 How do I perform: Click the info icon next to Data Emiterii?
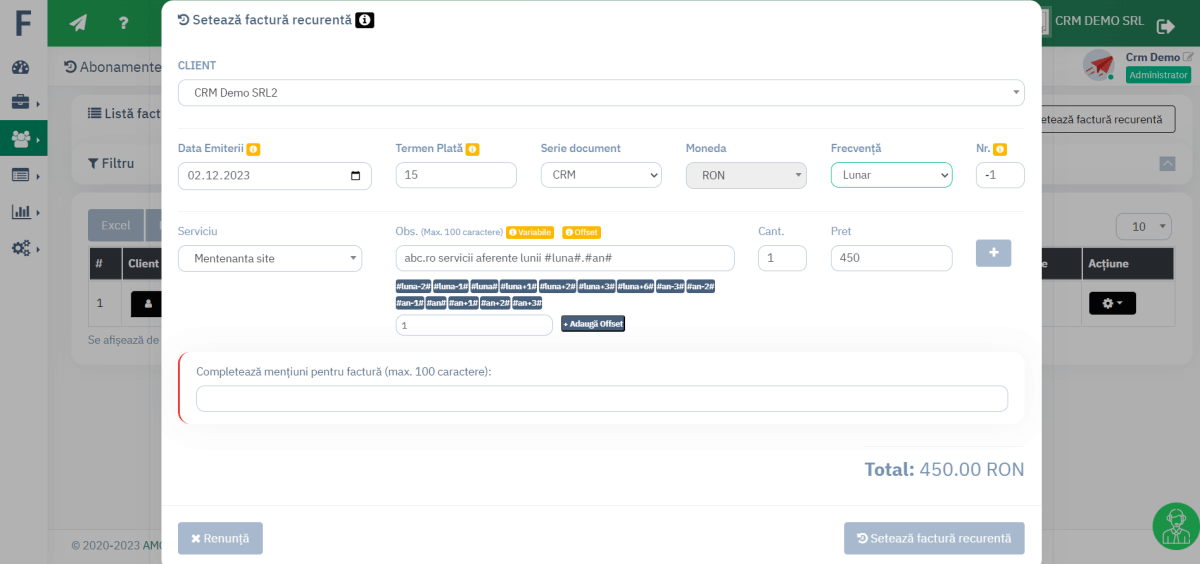253,149
